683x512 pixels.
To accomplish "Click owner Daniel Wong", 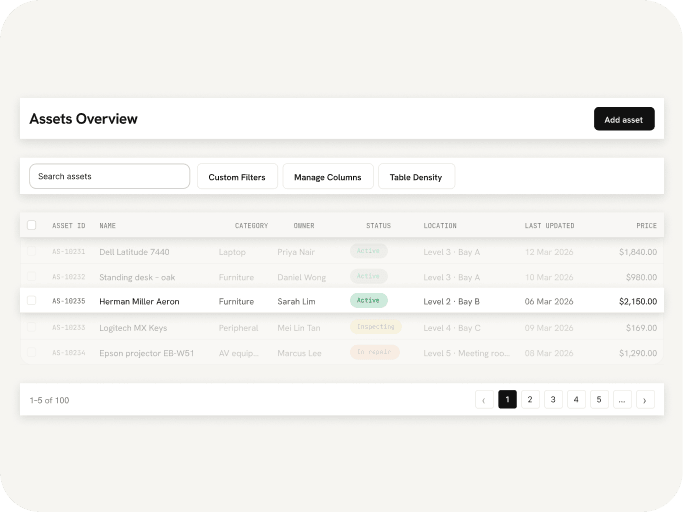I will pyautogui.click(x=301, y=277).
